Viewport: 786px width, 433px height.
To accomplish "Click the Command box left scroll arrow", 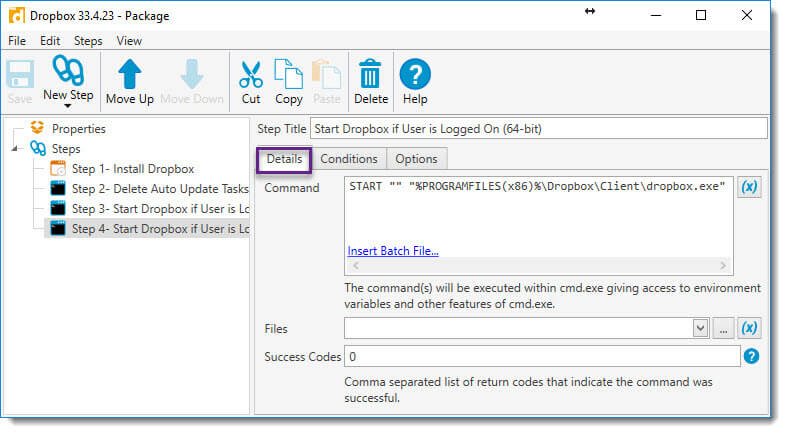I will (x=355, y=266).
